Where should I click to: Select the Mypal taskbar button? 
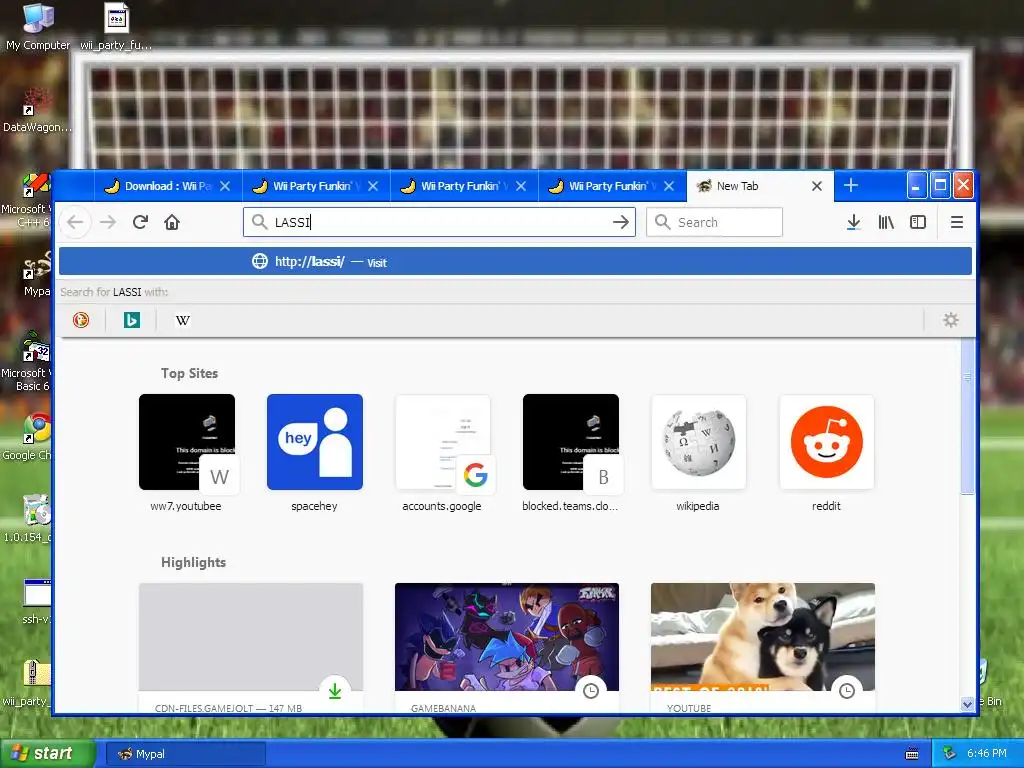pyautogui.click(x=185, y=754)
